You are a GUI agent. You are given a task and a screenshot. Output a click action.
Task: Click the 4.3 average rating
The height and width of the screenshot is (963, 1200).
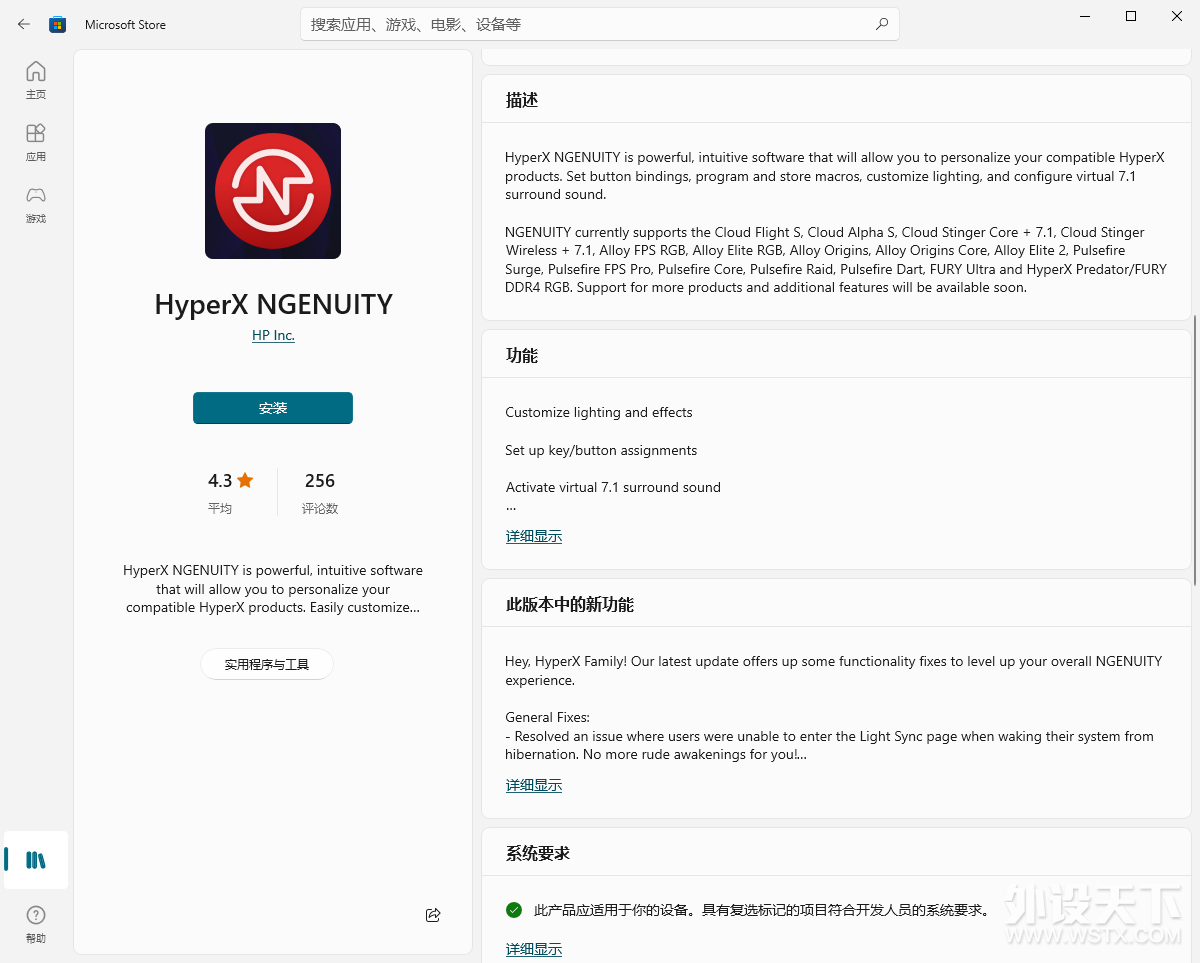(231, 493)
